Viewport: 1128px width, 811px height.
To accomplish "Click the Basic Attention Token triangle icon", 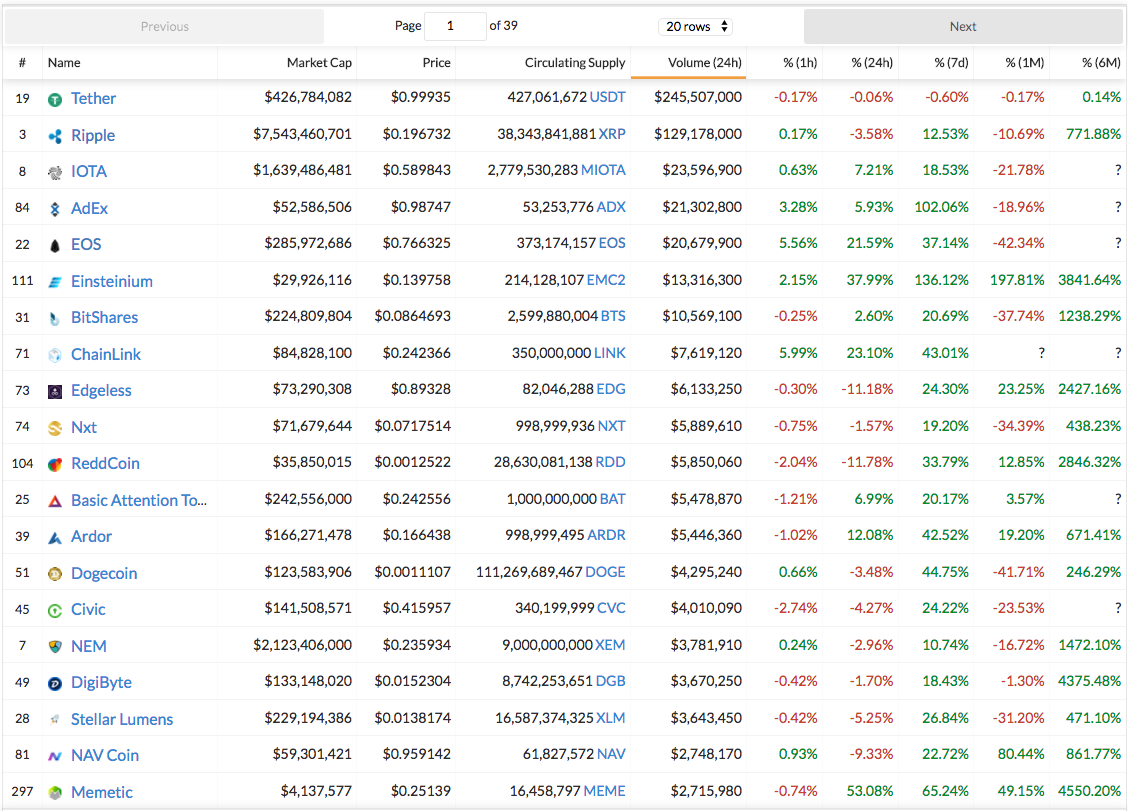I will coord(55,501).
